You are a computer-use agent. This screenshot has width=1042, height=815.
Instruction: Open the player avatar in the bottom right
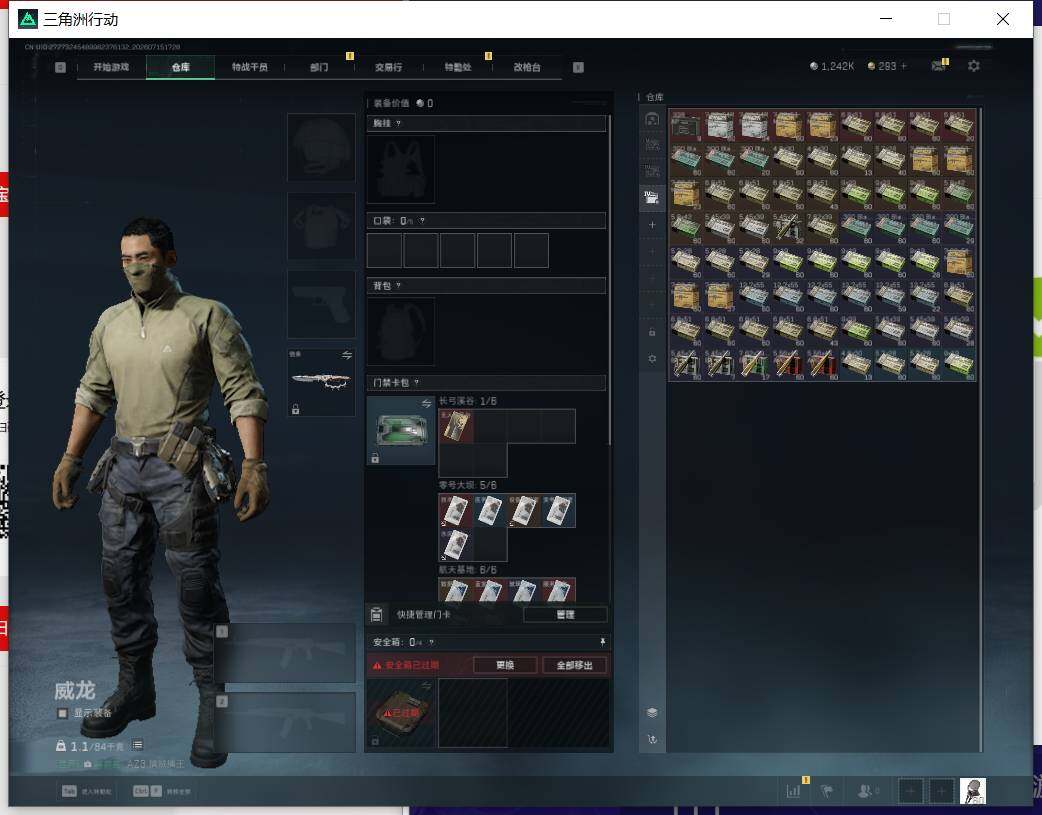pos(972,791)
